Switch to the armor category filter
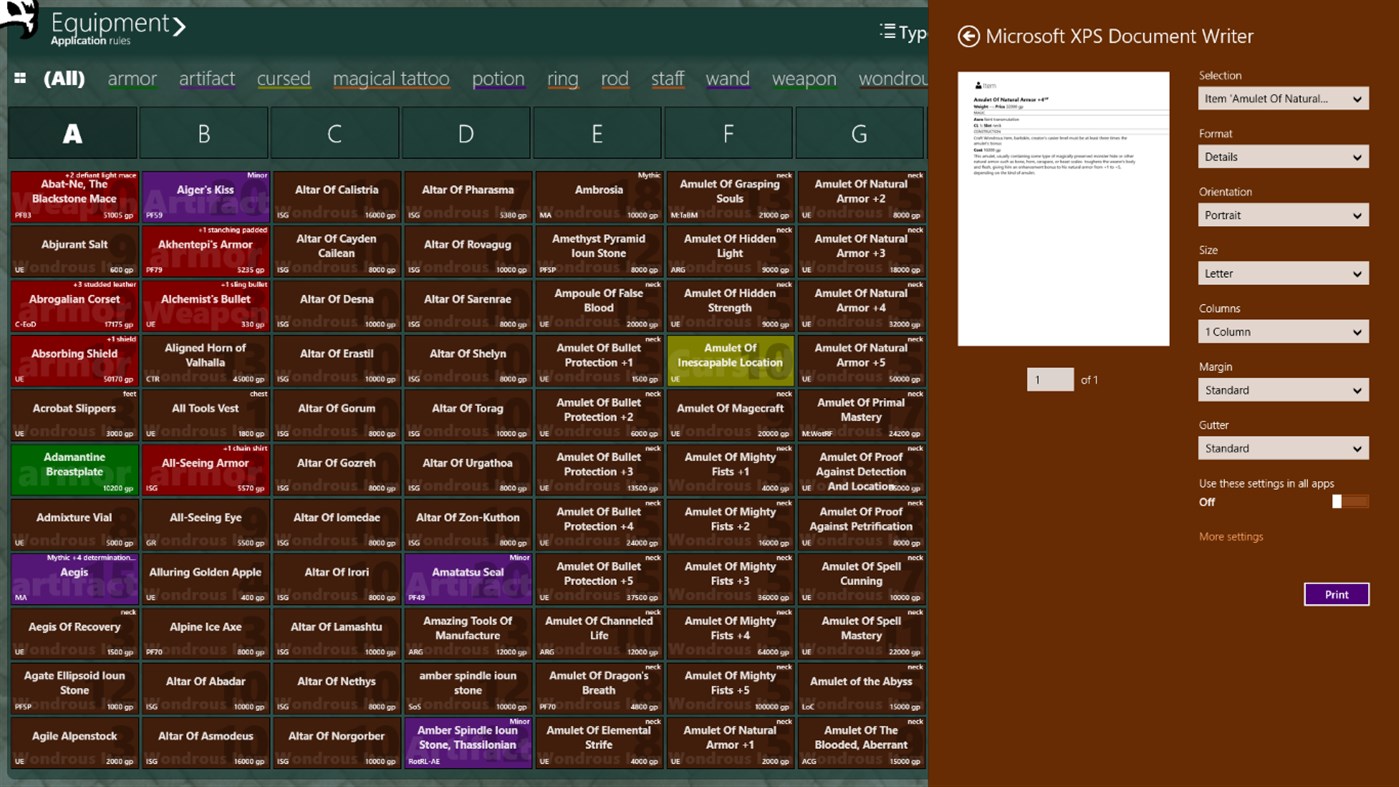The width and height of the screenshot is (1399, 787). click(132, 79)
